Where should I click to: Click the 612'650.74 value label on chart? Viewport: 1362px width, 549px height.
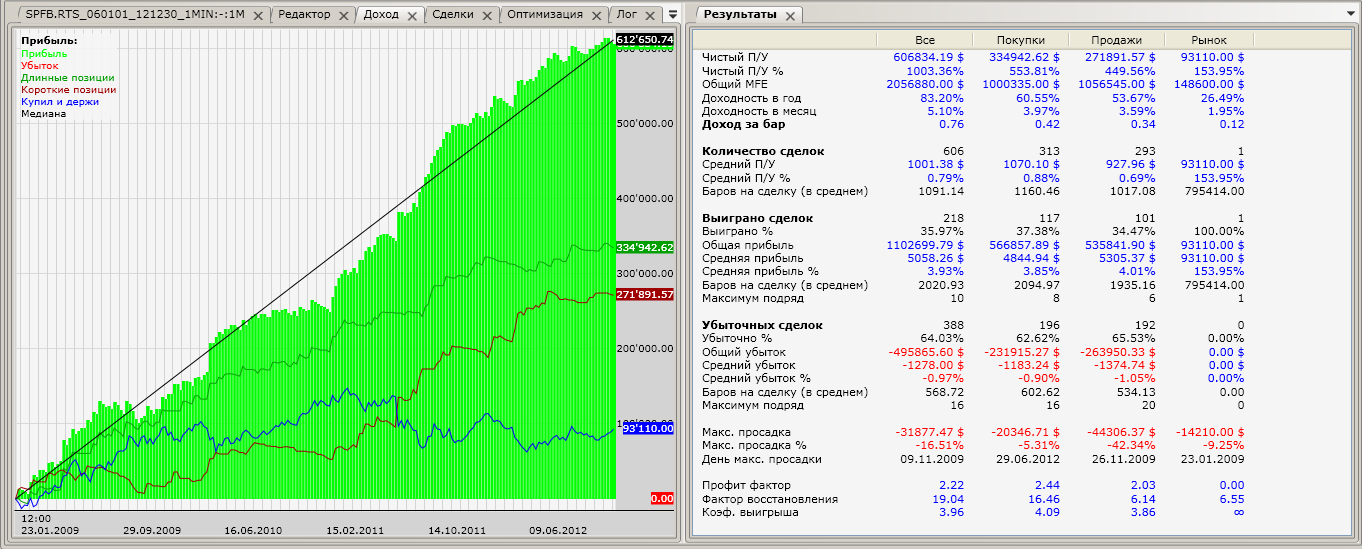[x=645, y=40]
